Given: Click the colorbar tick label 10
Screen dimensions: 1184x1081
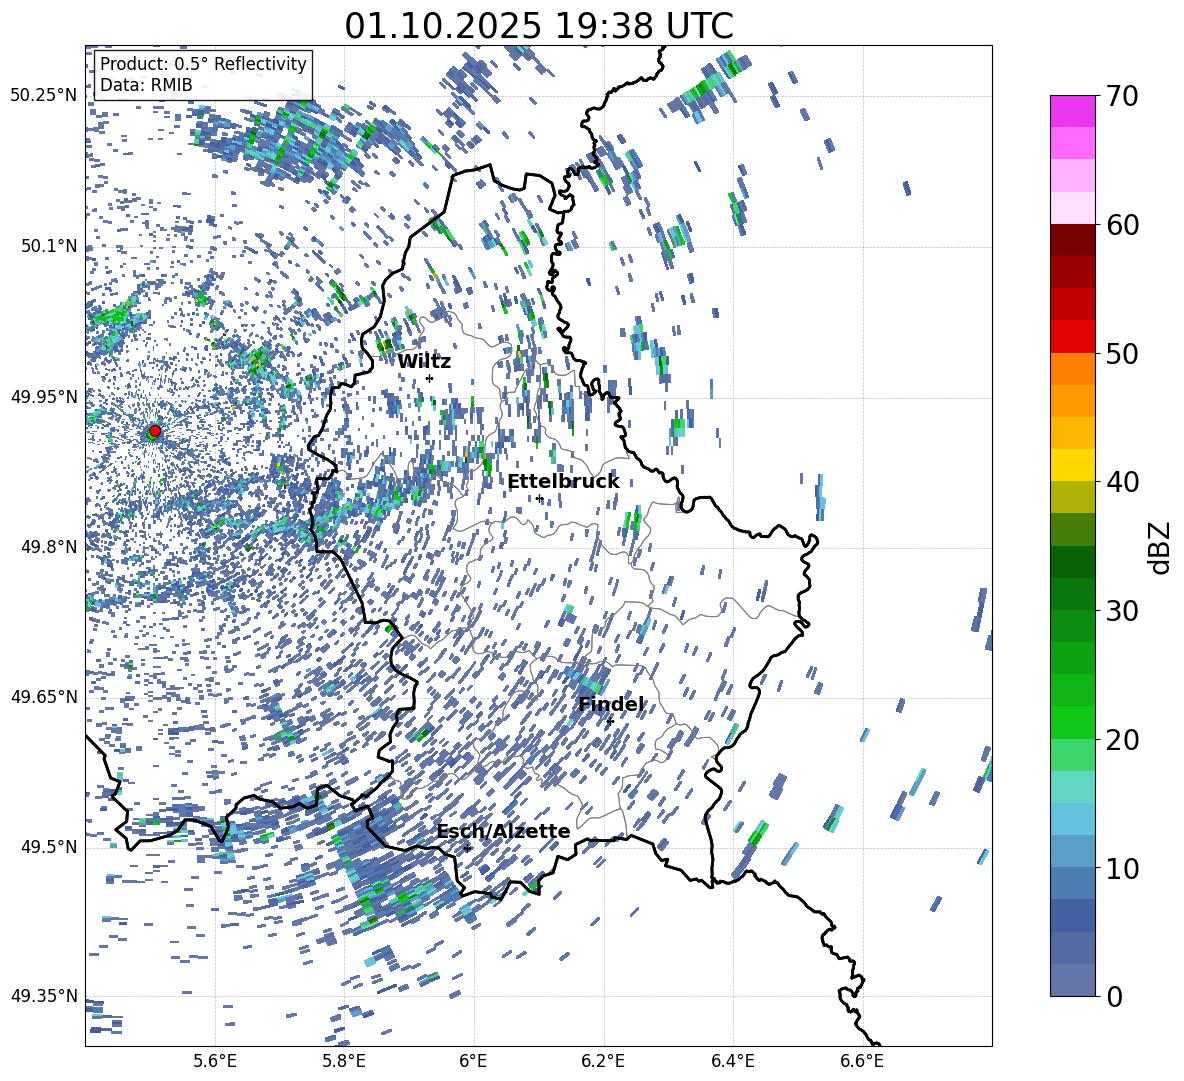Looking at the screenshot, I should (1122, 868).
